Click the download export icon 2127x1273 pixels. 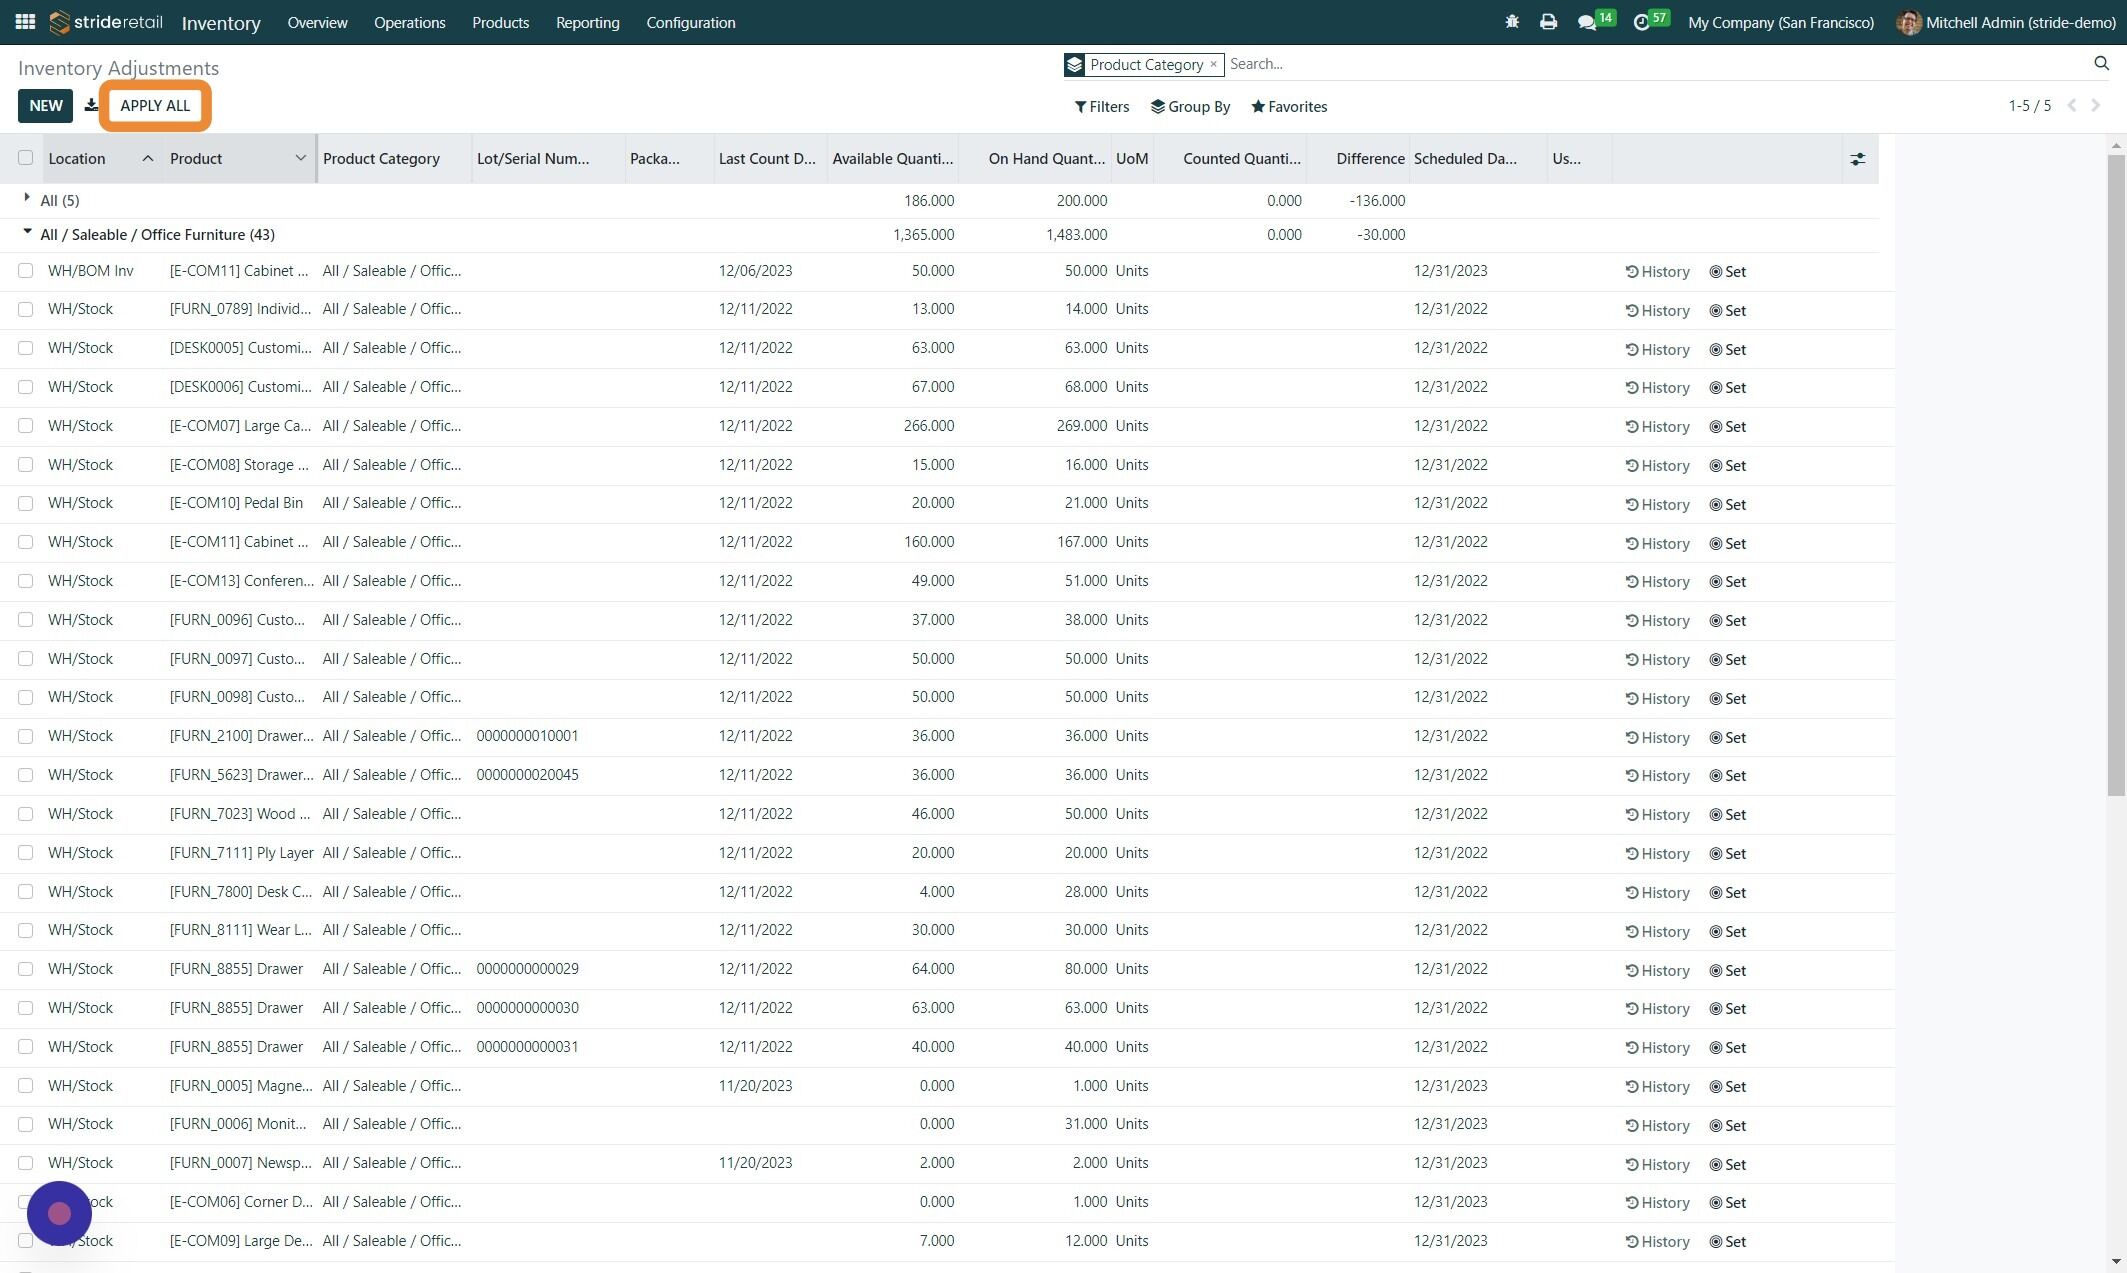pos(91,105)
